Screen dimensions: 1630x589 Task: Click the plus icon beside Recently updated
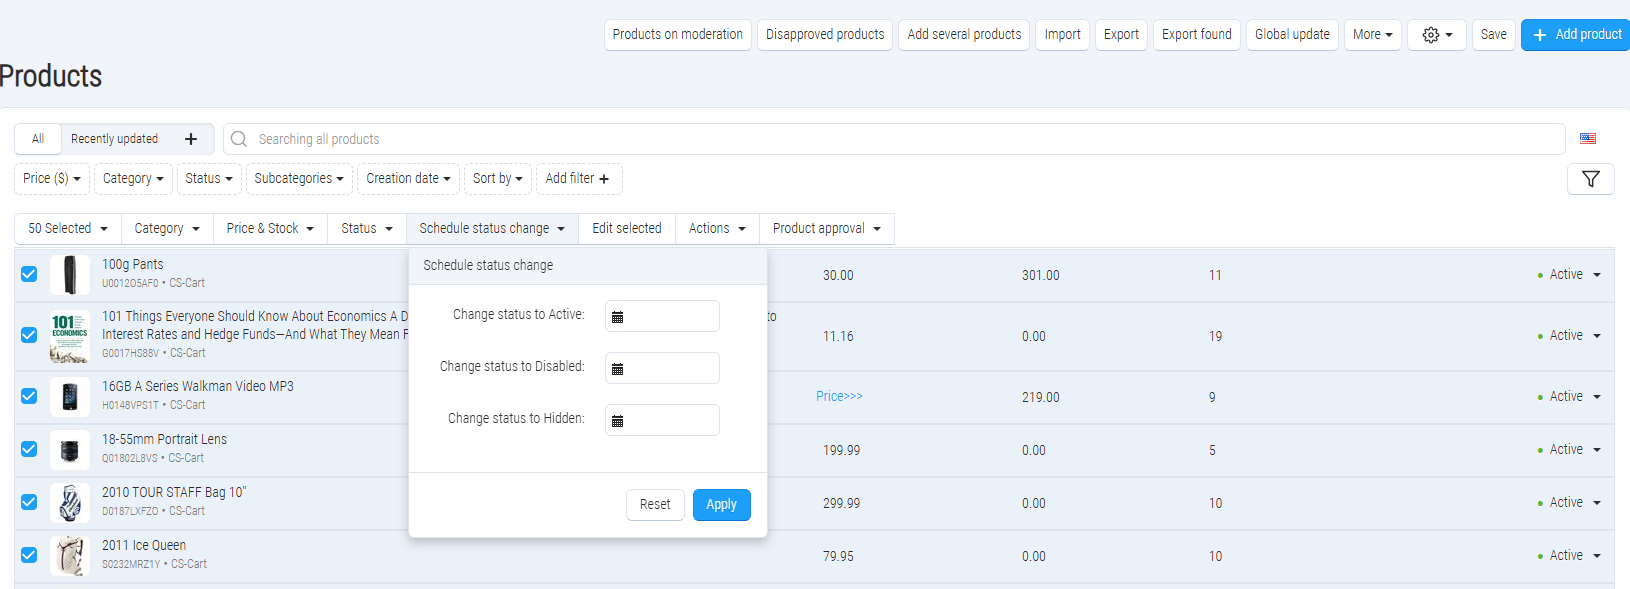click(x=191, y=139)
